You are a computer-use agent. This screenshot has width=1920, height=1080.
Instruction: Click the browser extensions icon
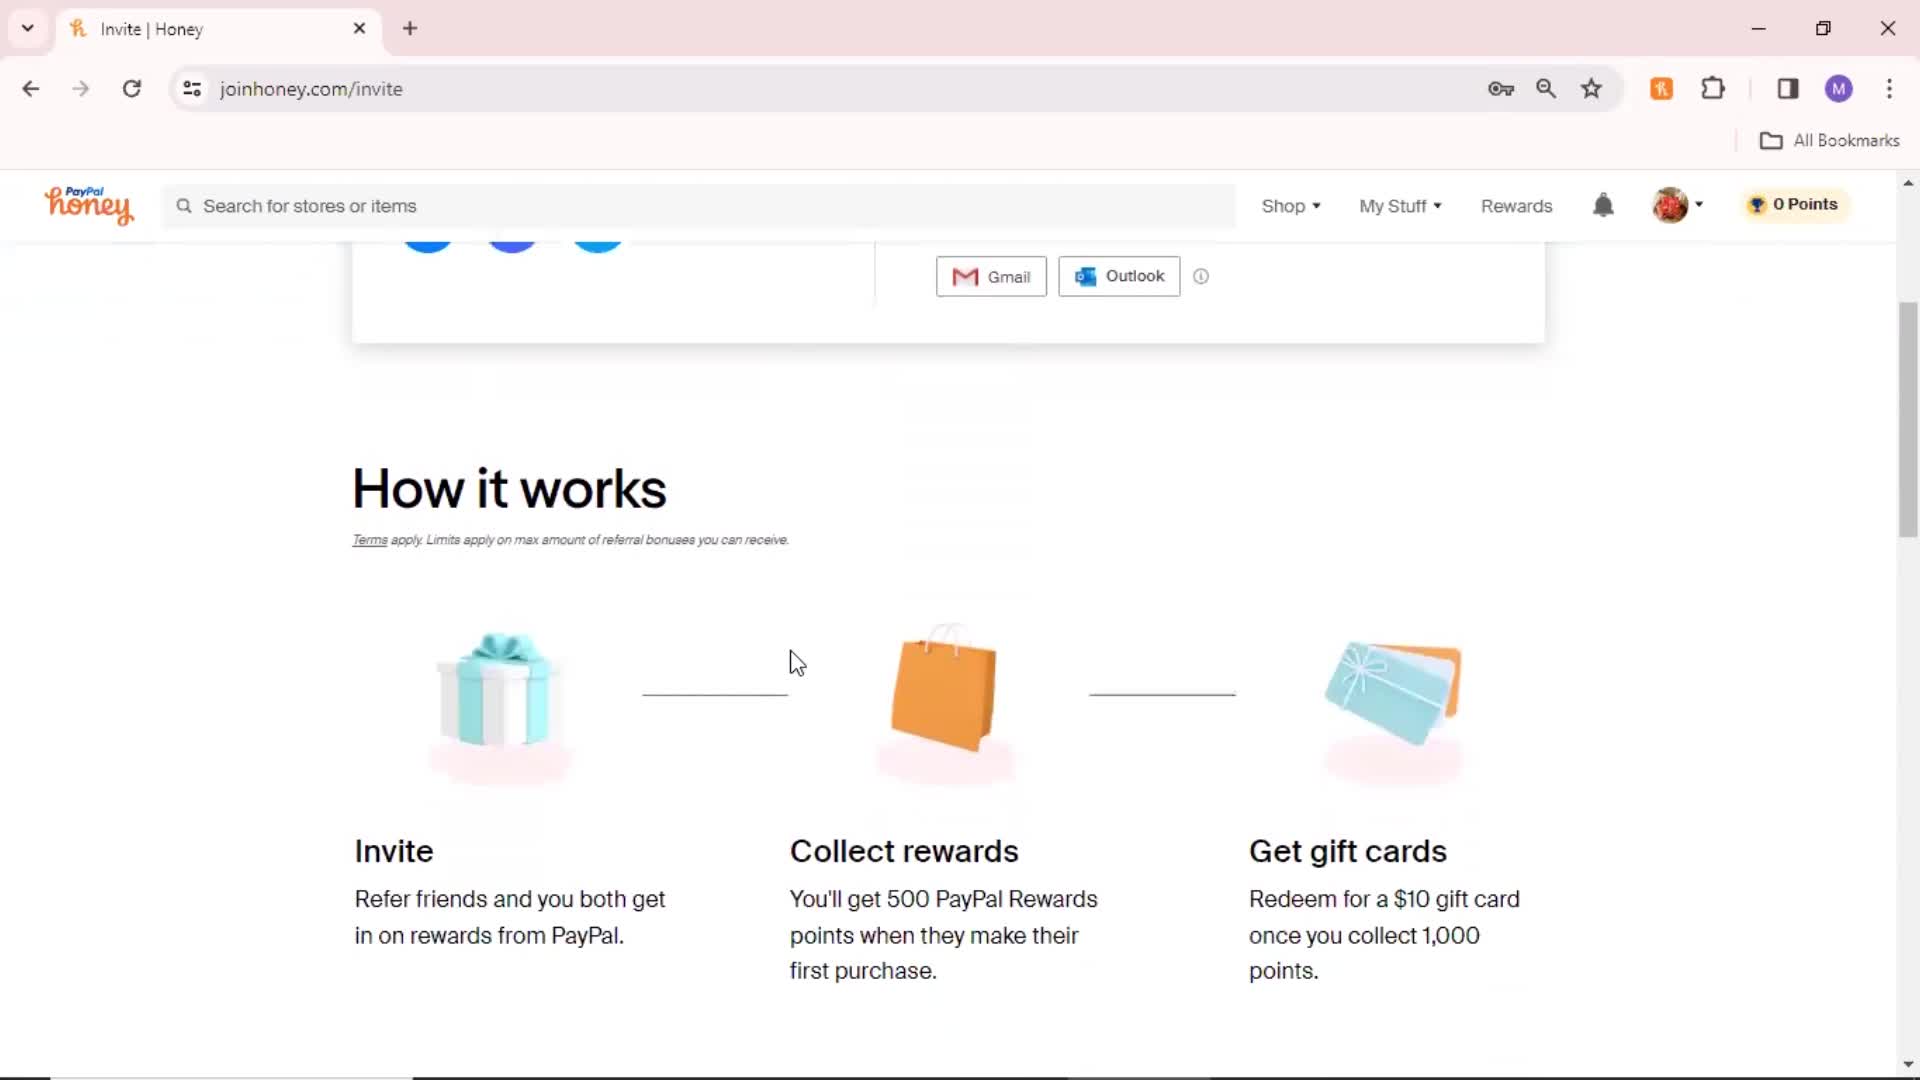[x=1713, y=88]
